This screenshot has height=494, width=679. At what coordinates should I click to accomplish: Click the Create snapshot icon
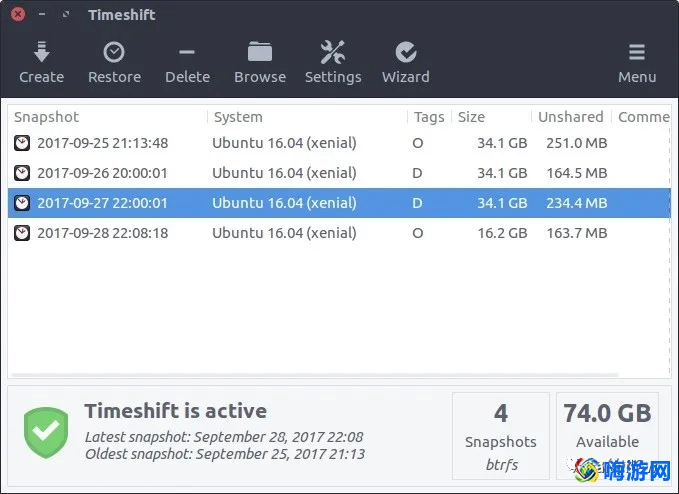pos(42,52)
